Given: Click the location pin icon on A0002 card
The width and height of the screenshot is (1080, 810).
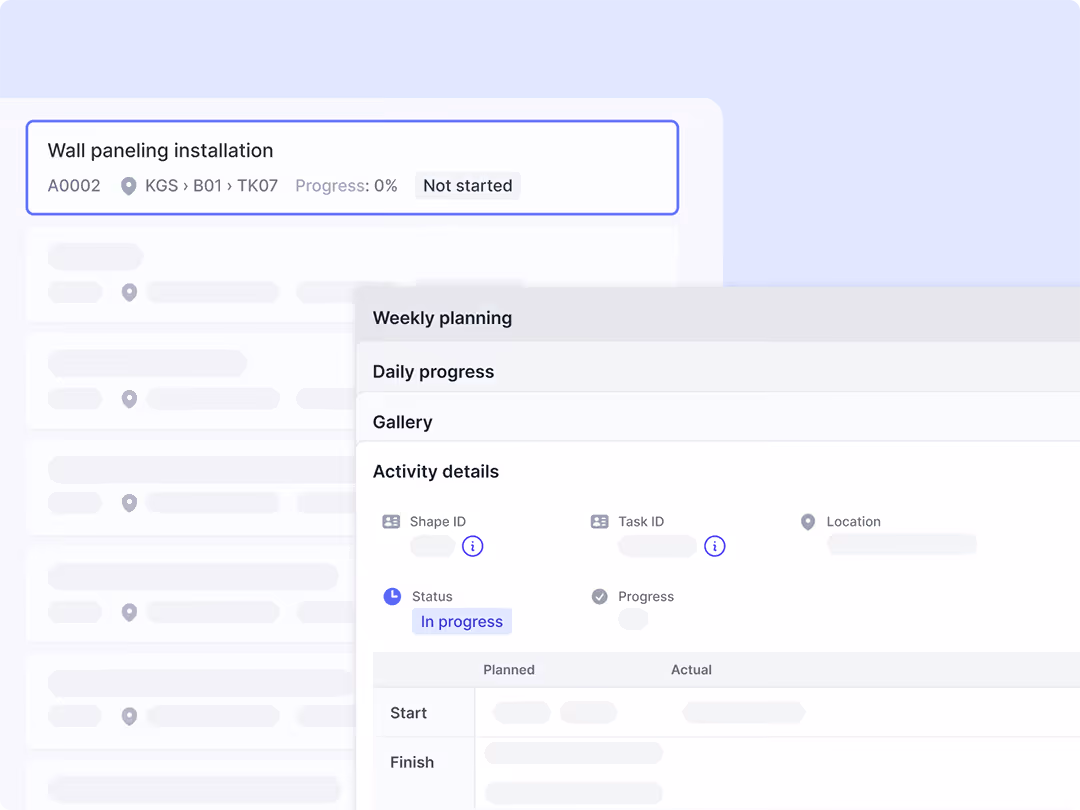Looking at the screenshot, I should [x=129, y=185].
